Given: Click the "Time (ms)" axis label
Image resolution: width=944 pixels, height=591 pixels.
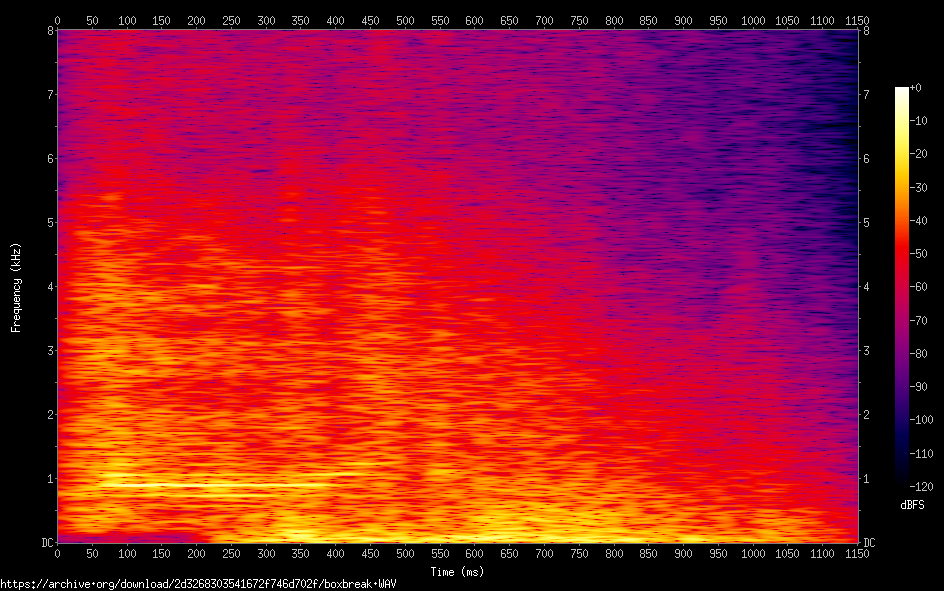Looking at the screenshot, I should (x=457, y=572).
